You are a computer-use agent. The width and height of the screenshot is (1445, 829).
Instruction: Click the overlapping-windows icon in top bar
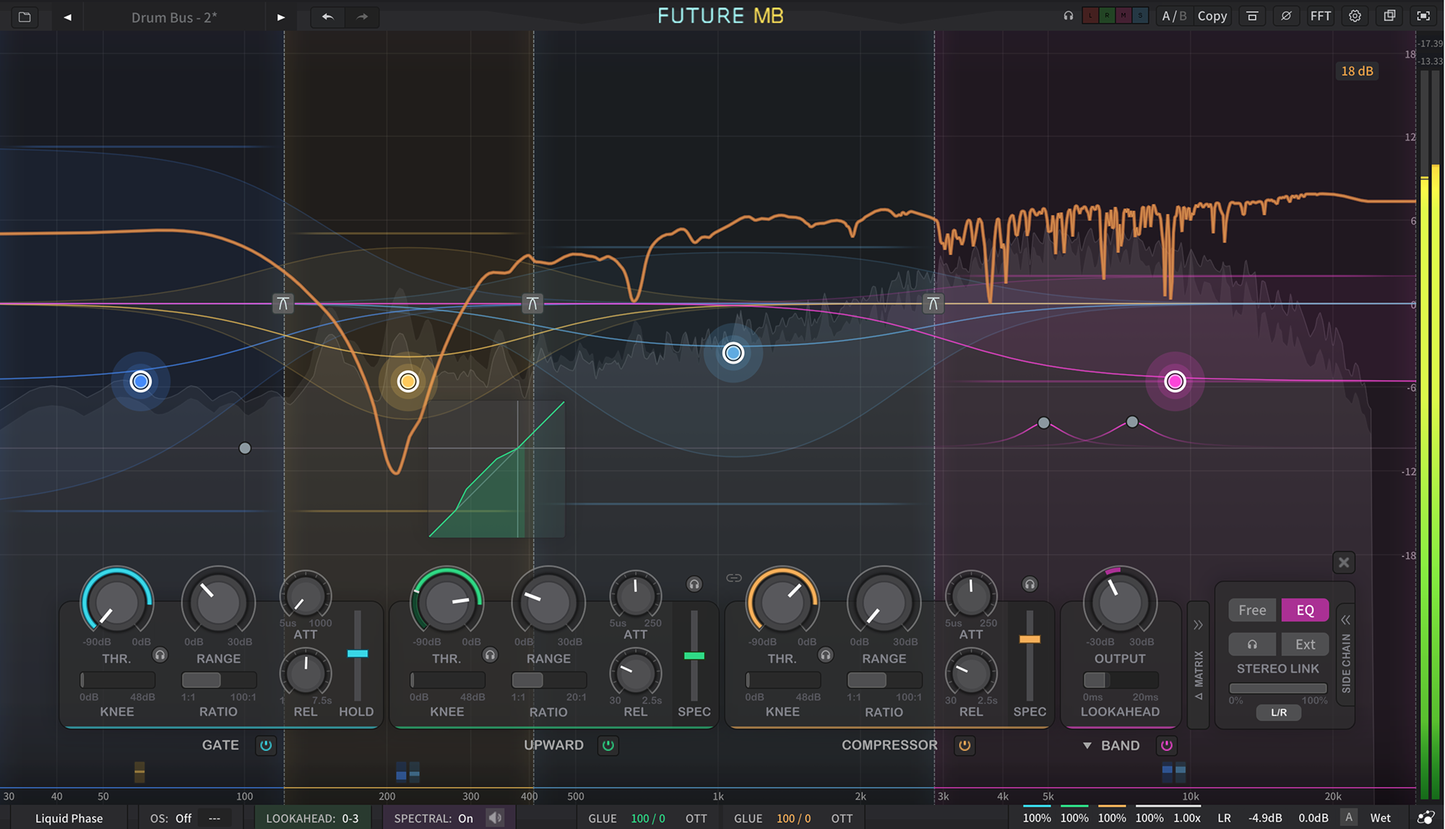click(1389, 16)
